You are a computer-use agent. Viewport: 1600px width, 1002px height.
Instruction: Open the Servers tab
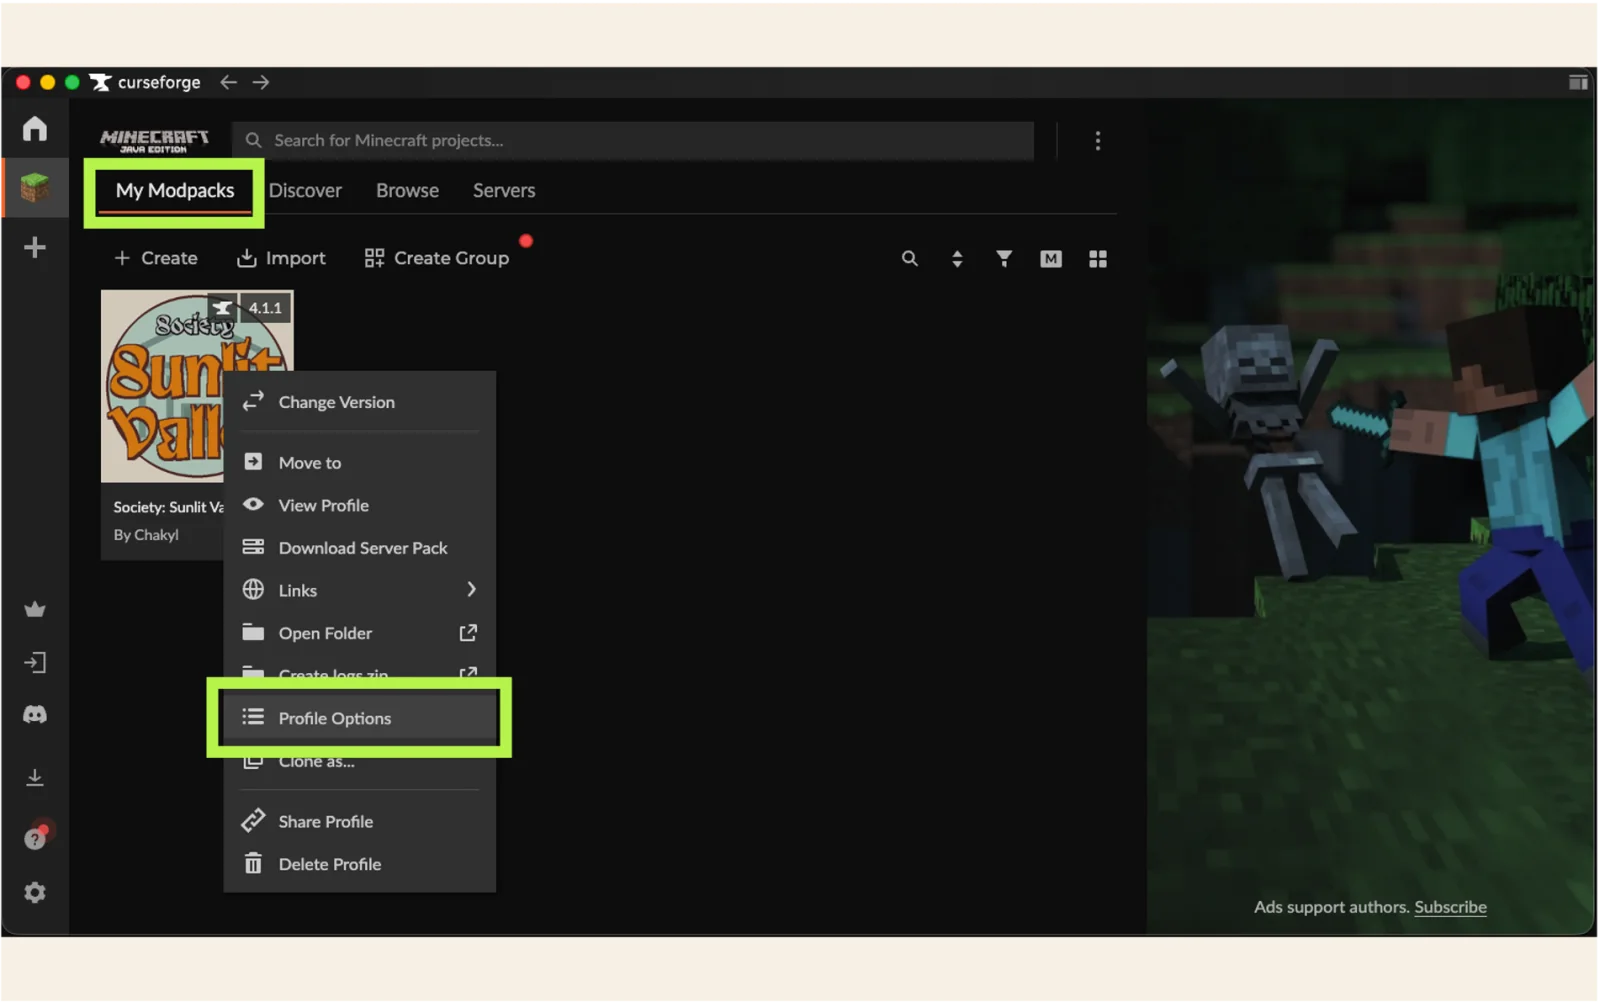504,191
